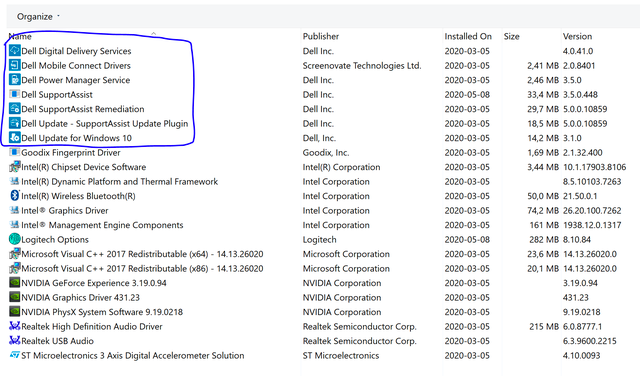Click the NVIDIA PhysX System Software icon
This screenshot has width=640, height=376.
point(14,311)
